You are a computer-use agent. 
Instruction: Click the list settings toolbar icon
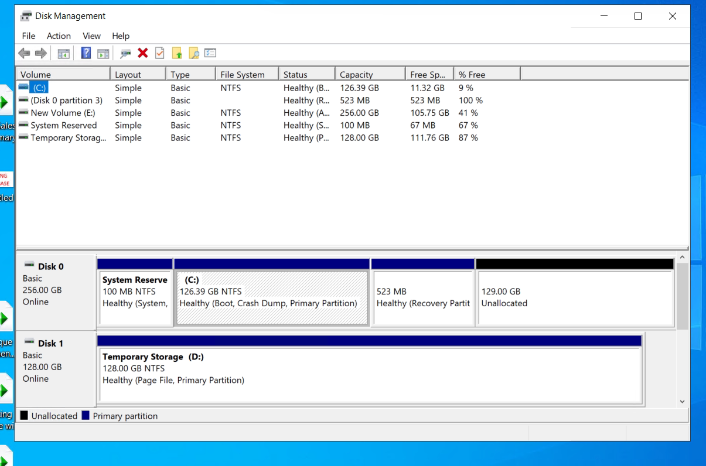pos(210,53)
